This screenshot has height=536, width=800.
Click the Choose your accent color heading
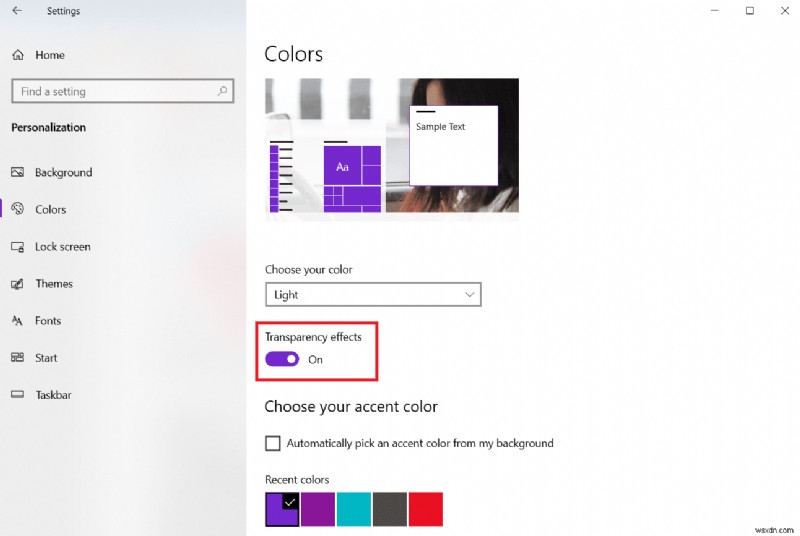[x=351, y=406]
